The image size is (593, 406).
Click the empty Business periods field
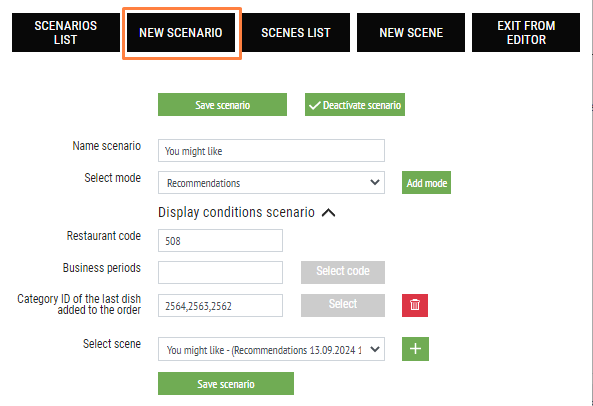tap(220, 272)
